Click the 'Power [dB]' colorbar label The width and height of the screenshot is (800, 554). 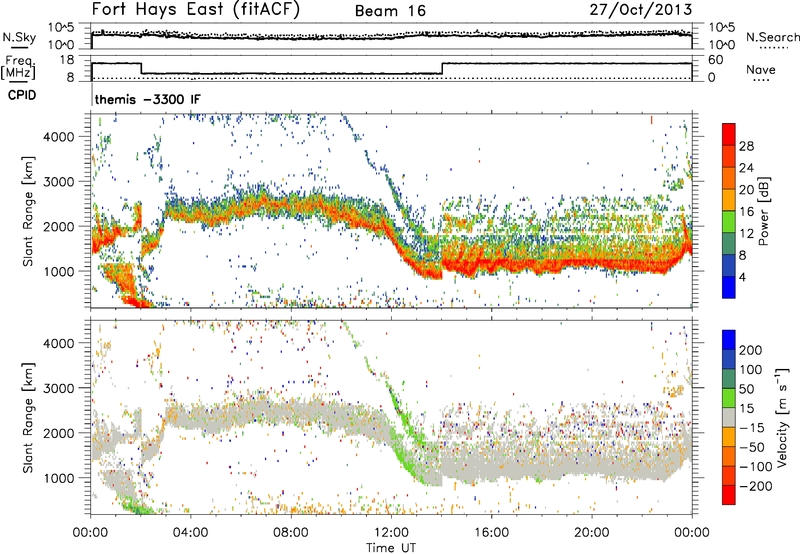764,211
